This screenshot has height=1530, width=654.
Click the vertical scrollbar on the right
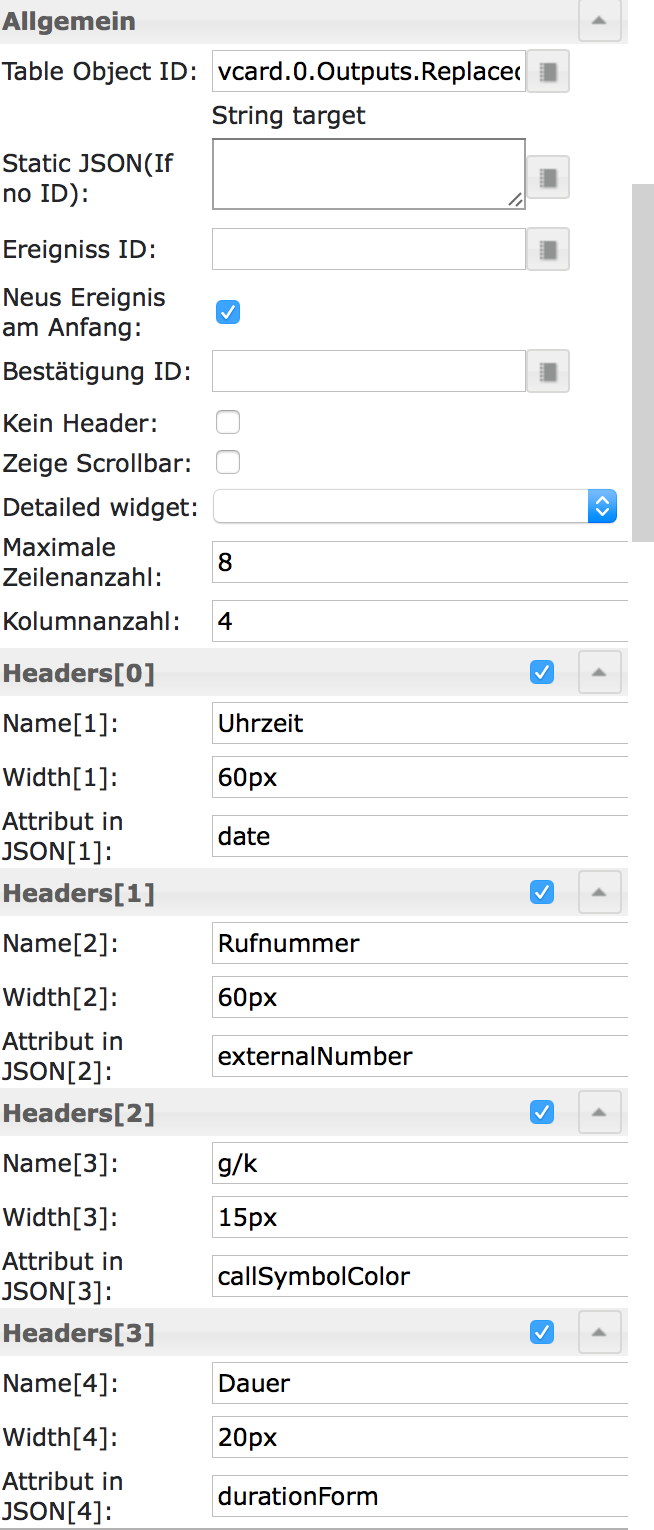642,360
